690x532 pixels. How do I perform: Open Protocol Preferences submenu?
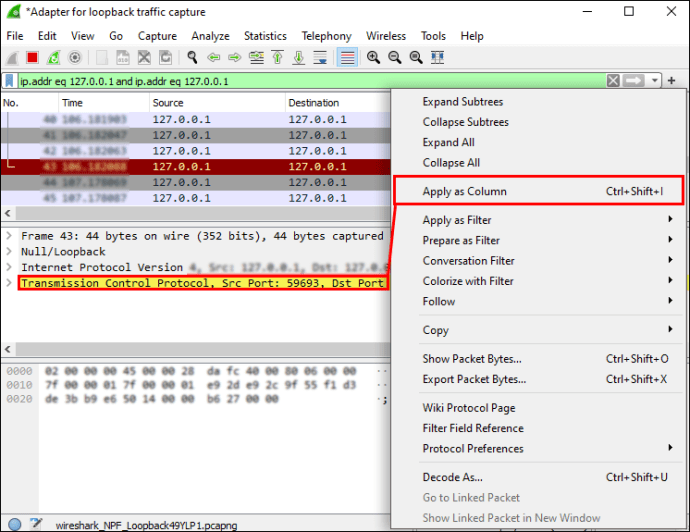pyautogui.click(x=539, y=448)
